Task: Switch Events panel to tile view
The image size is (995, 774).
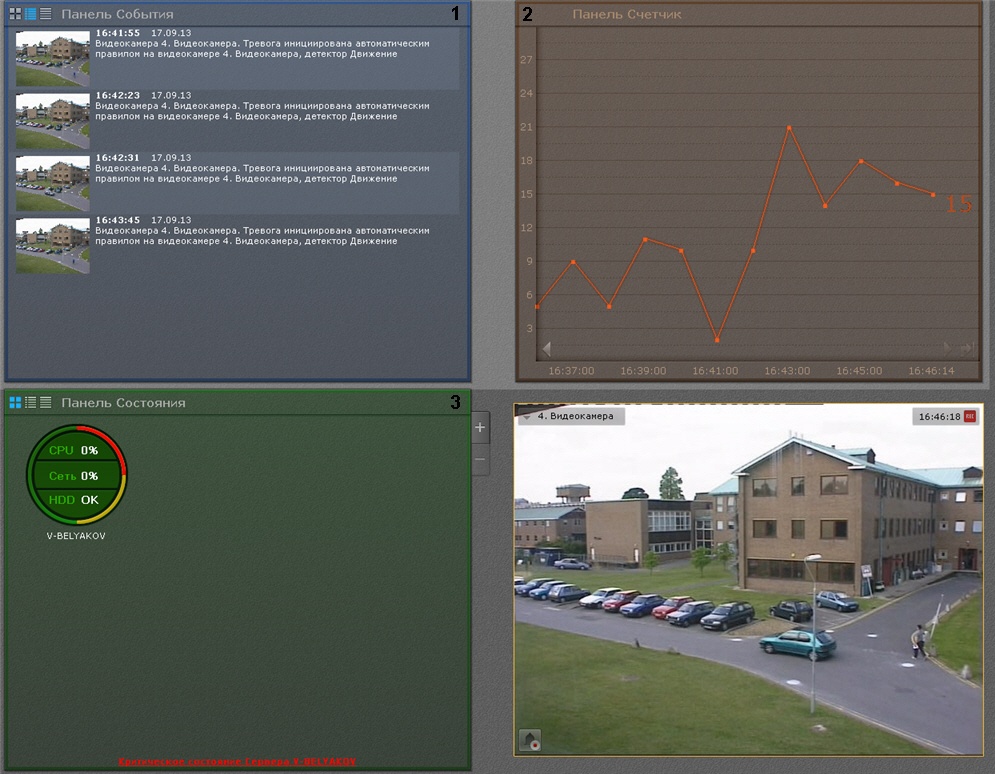Action: click(x=15, y=14)
